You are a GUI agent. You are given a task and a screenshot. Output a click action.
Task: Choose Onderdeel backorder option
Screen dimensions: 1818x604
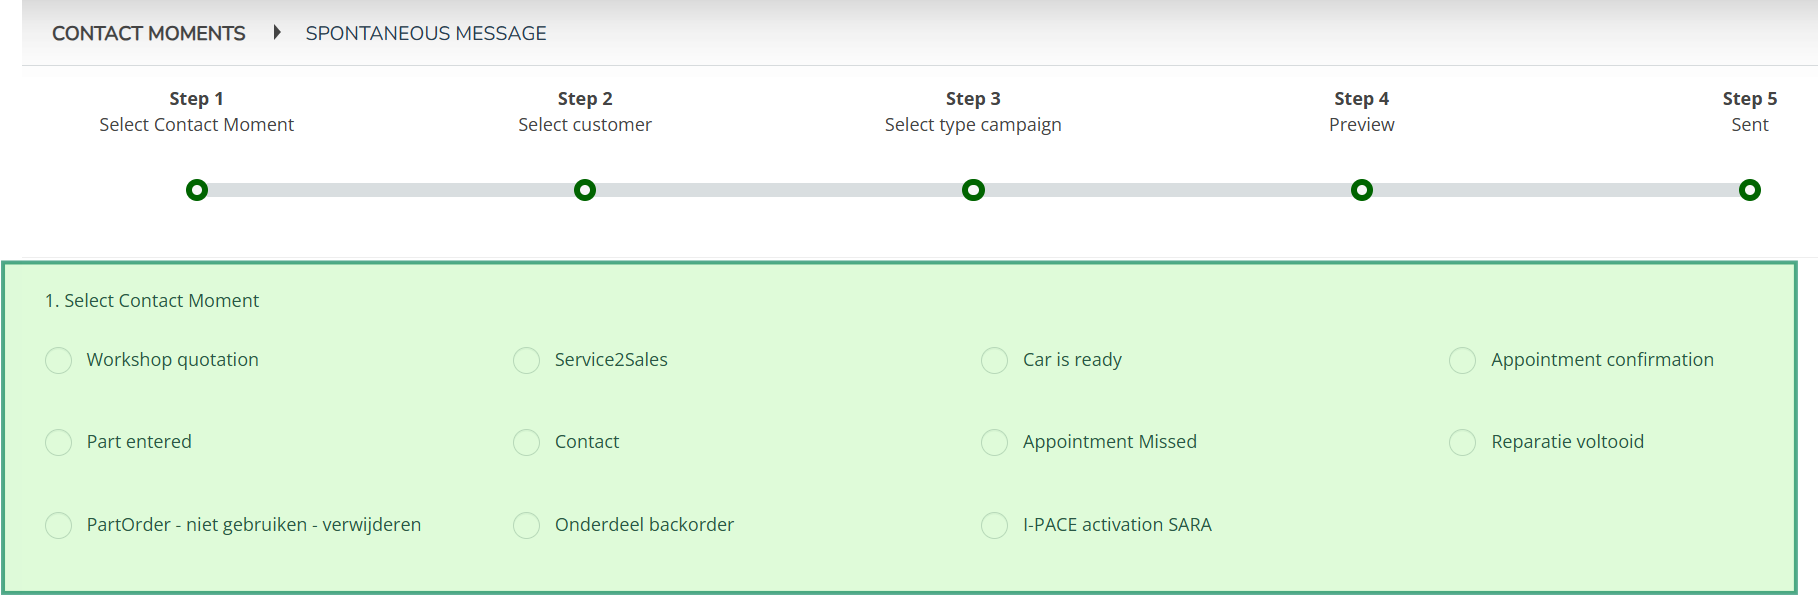point(527,525)
